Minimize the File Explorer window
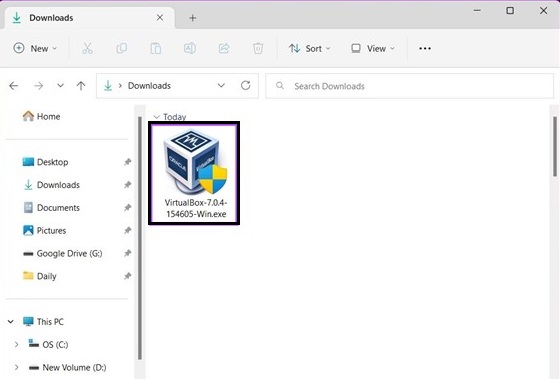 point(477,11)
